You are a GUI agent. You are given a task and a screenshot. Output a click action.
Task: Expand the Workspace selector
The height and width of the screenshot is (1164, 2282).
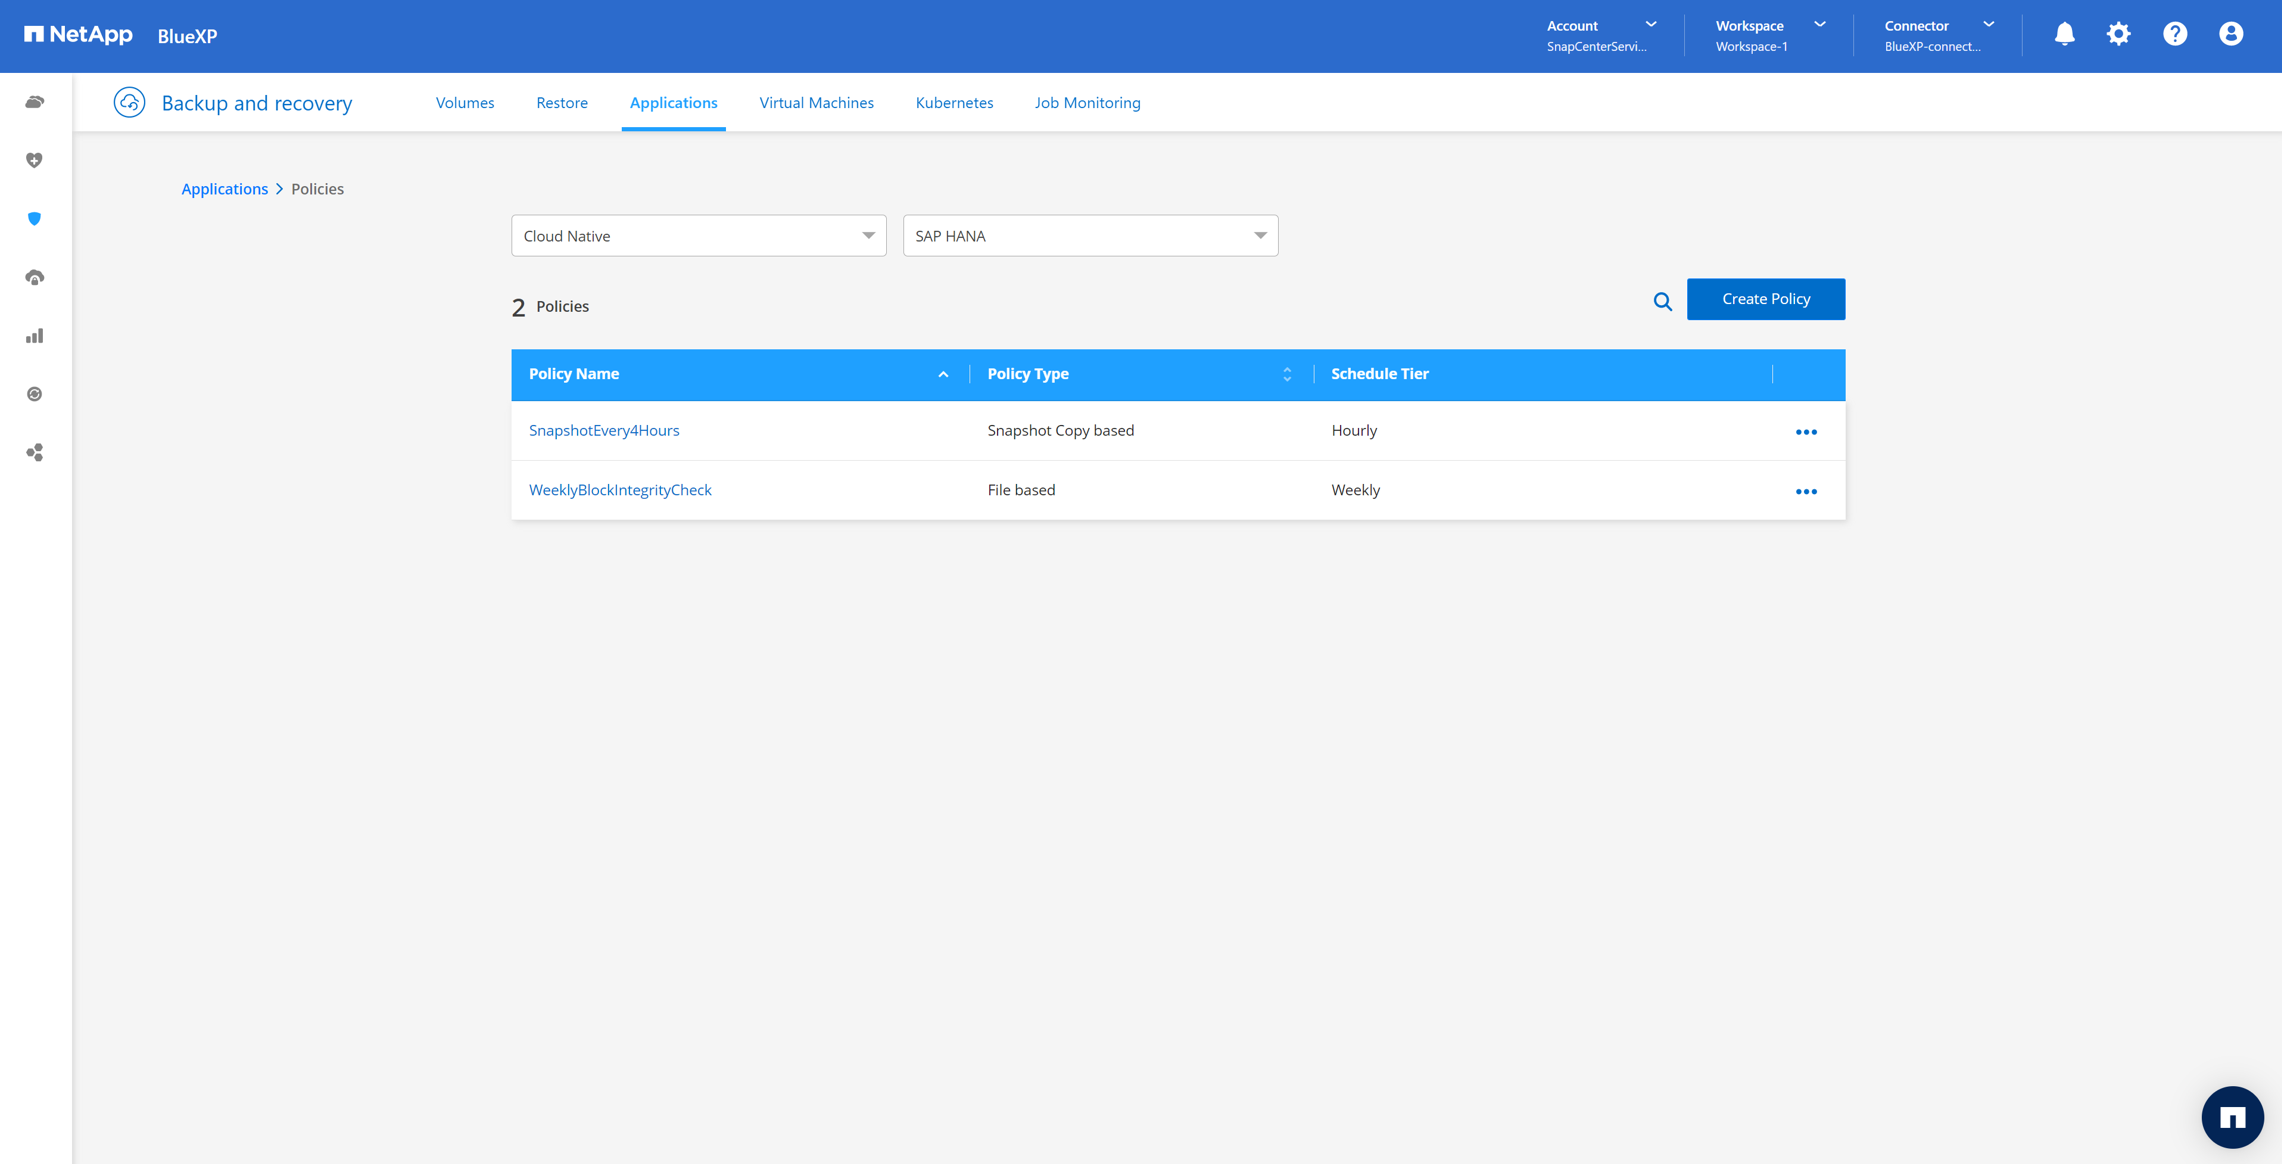point(1768,35)
